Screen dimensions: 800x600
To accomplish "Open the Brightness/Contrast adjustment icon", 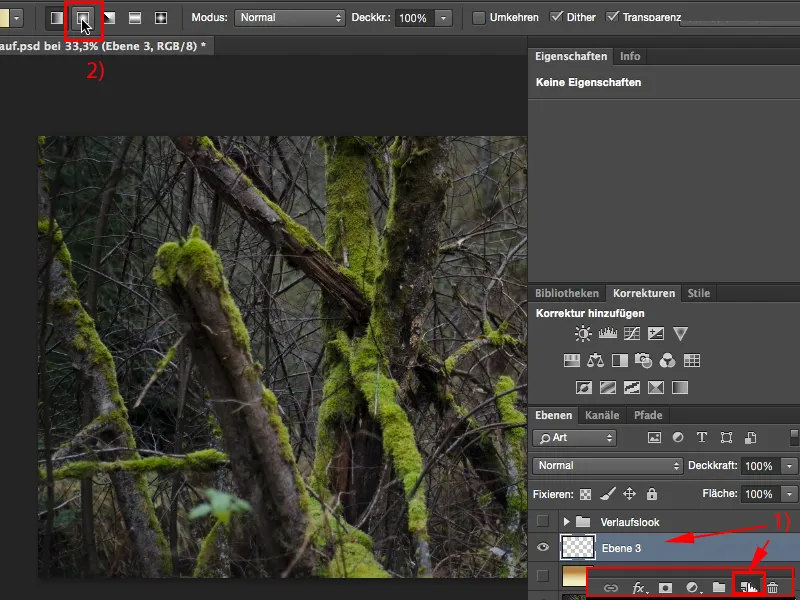I will point(583,333).
